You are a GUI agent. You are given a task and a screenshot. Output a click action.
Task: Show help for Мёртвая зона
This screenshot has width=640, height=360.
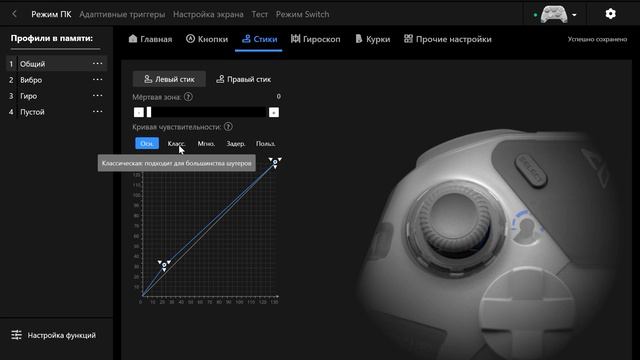pos(188,97)
